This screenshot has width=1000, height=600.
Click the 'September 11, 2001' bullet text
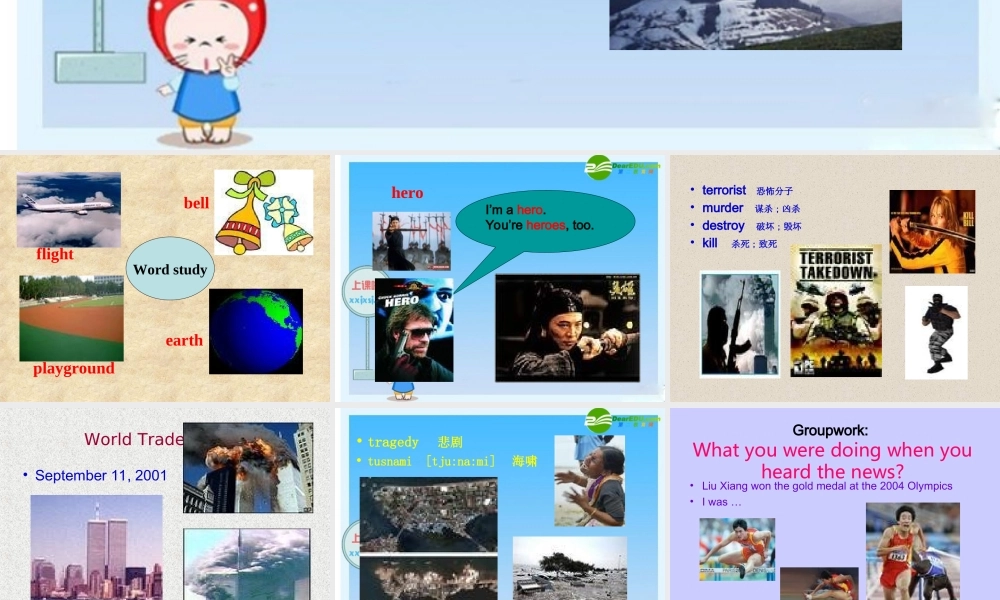(101, 476)
